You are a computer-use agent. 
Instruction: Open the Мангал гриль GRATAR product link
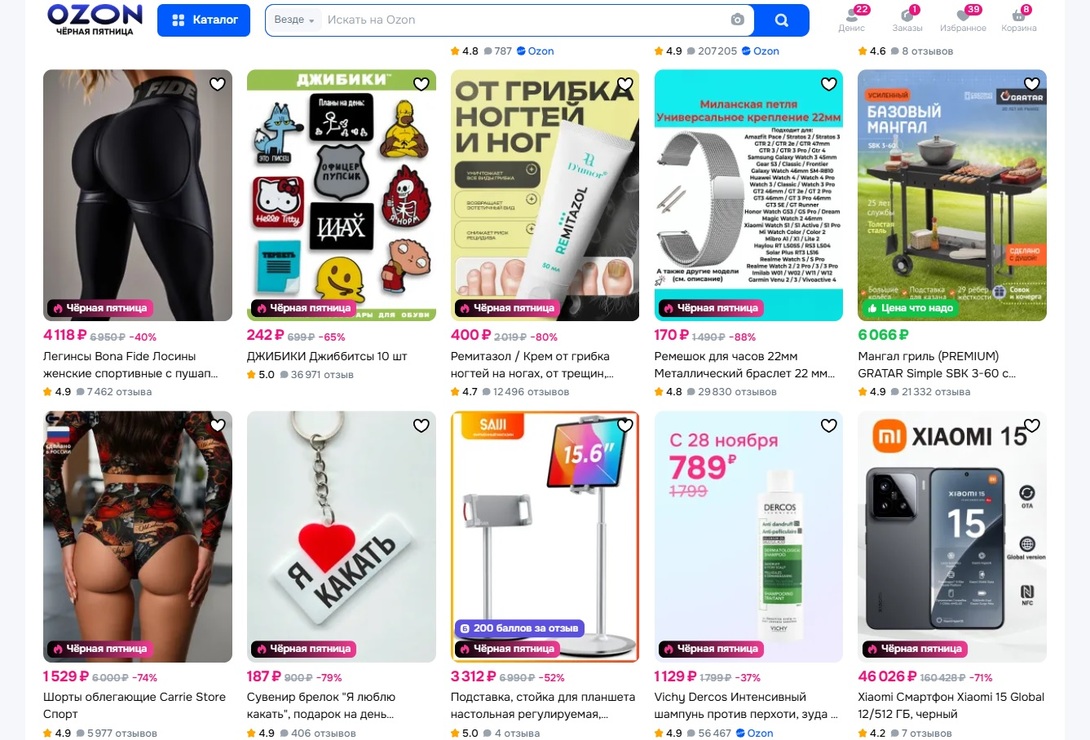(x=937, y=365)
